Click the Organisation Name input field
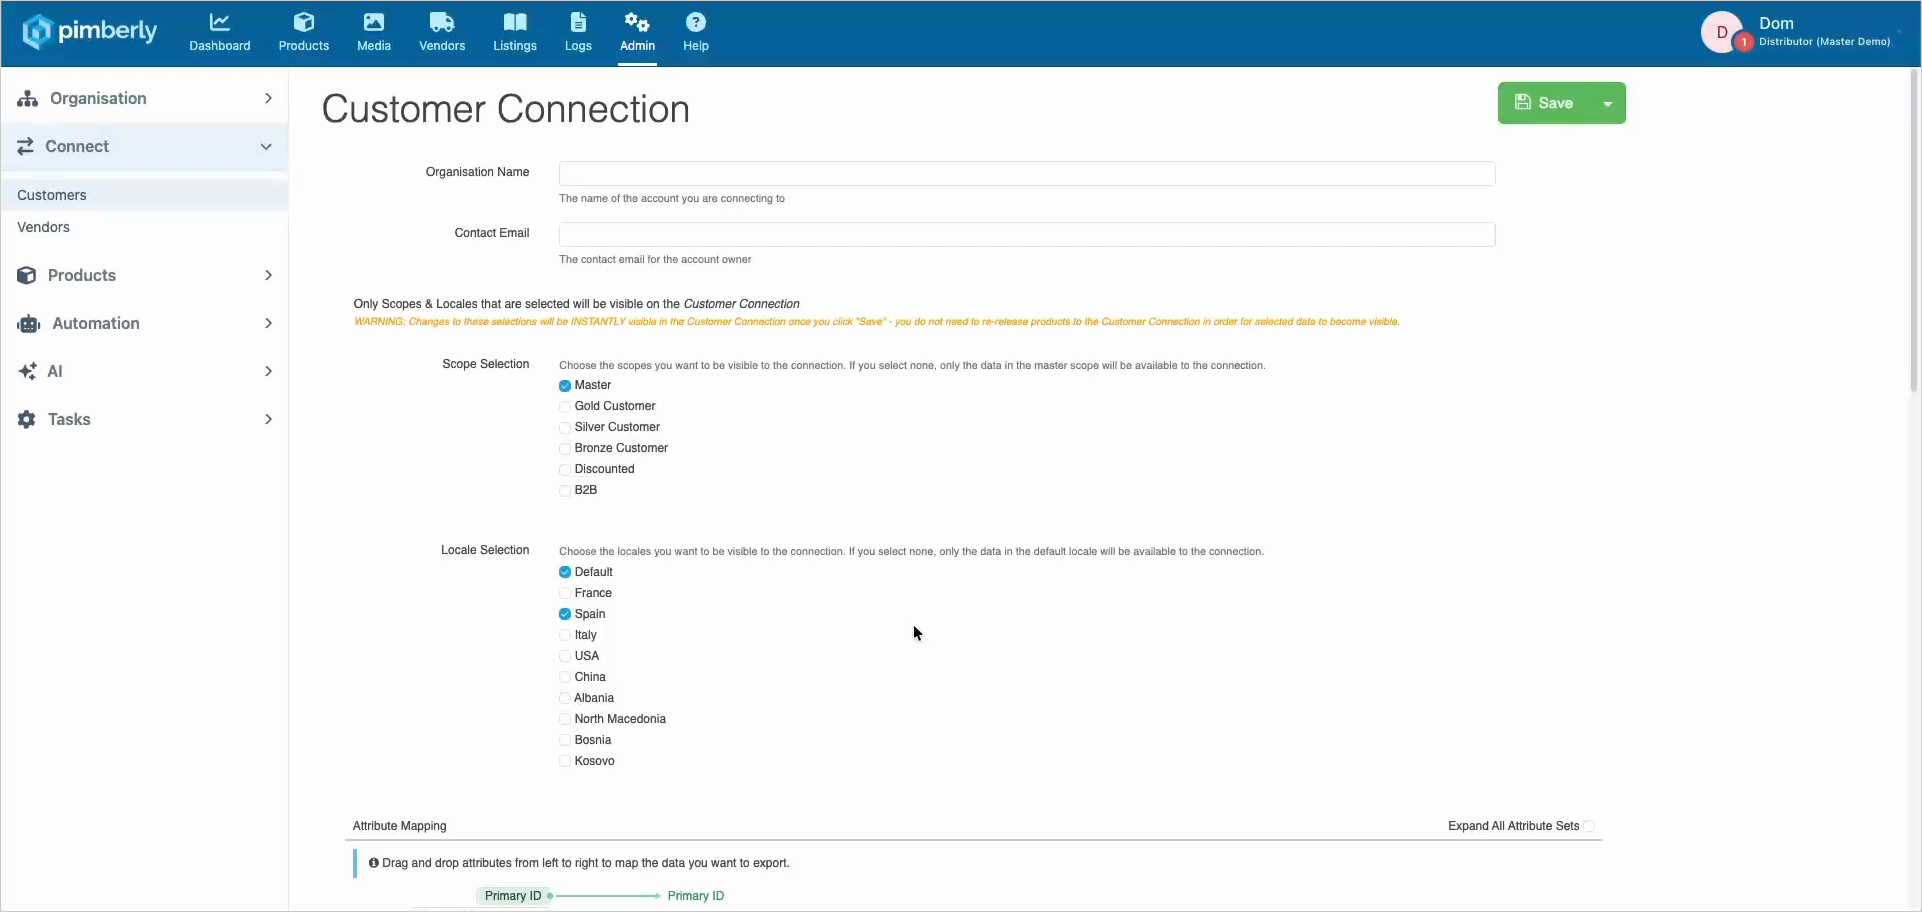This screenshot has height=912, width=1922. [1027, 173]
